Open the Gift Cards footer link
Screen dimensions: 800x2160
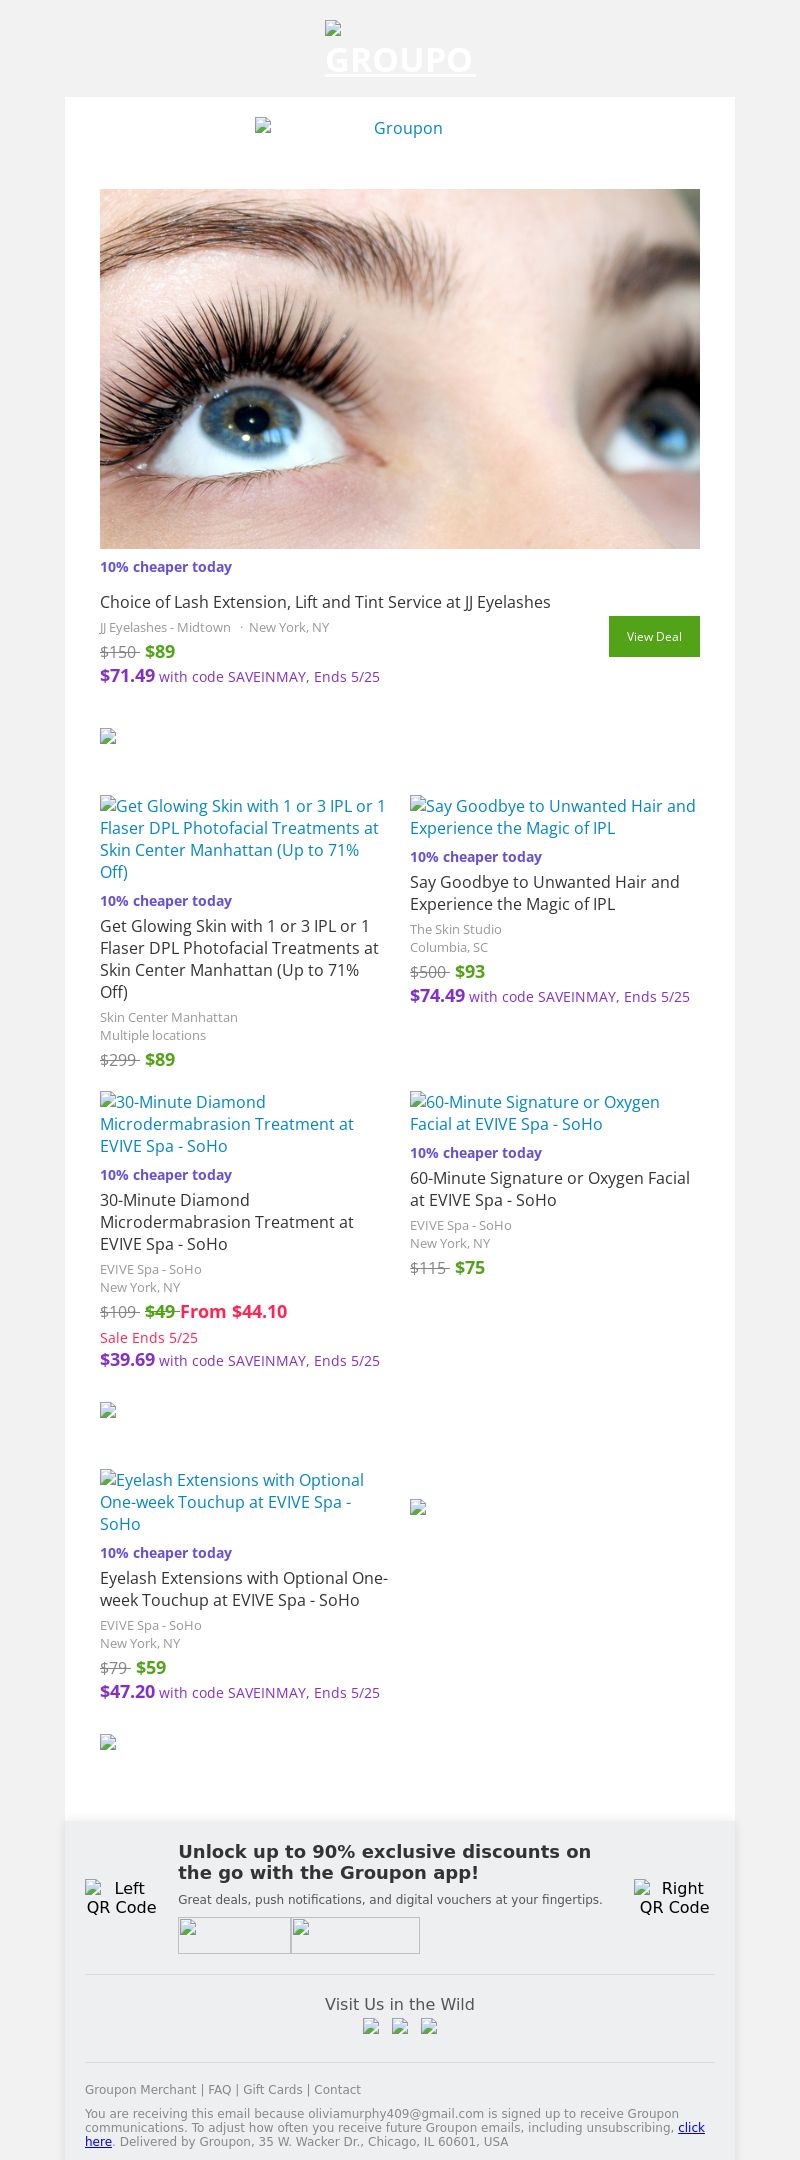(x=272, y=2089)
